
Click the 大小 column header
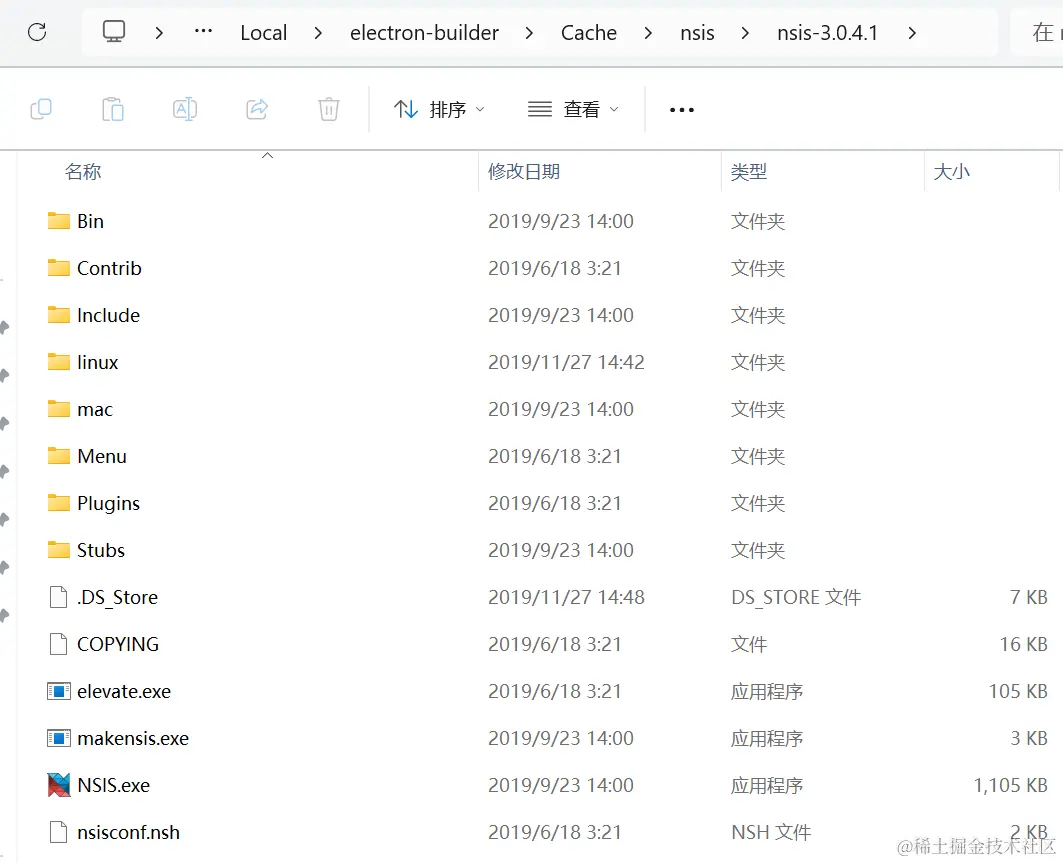(x=951, y=171)
